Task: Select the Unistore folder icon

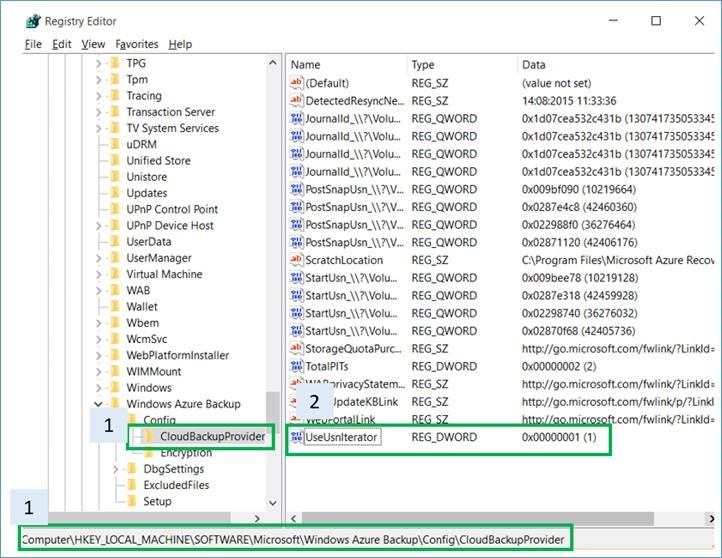Action: click(115, 177)
